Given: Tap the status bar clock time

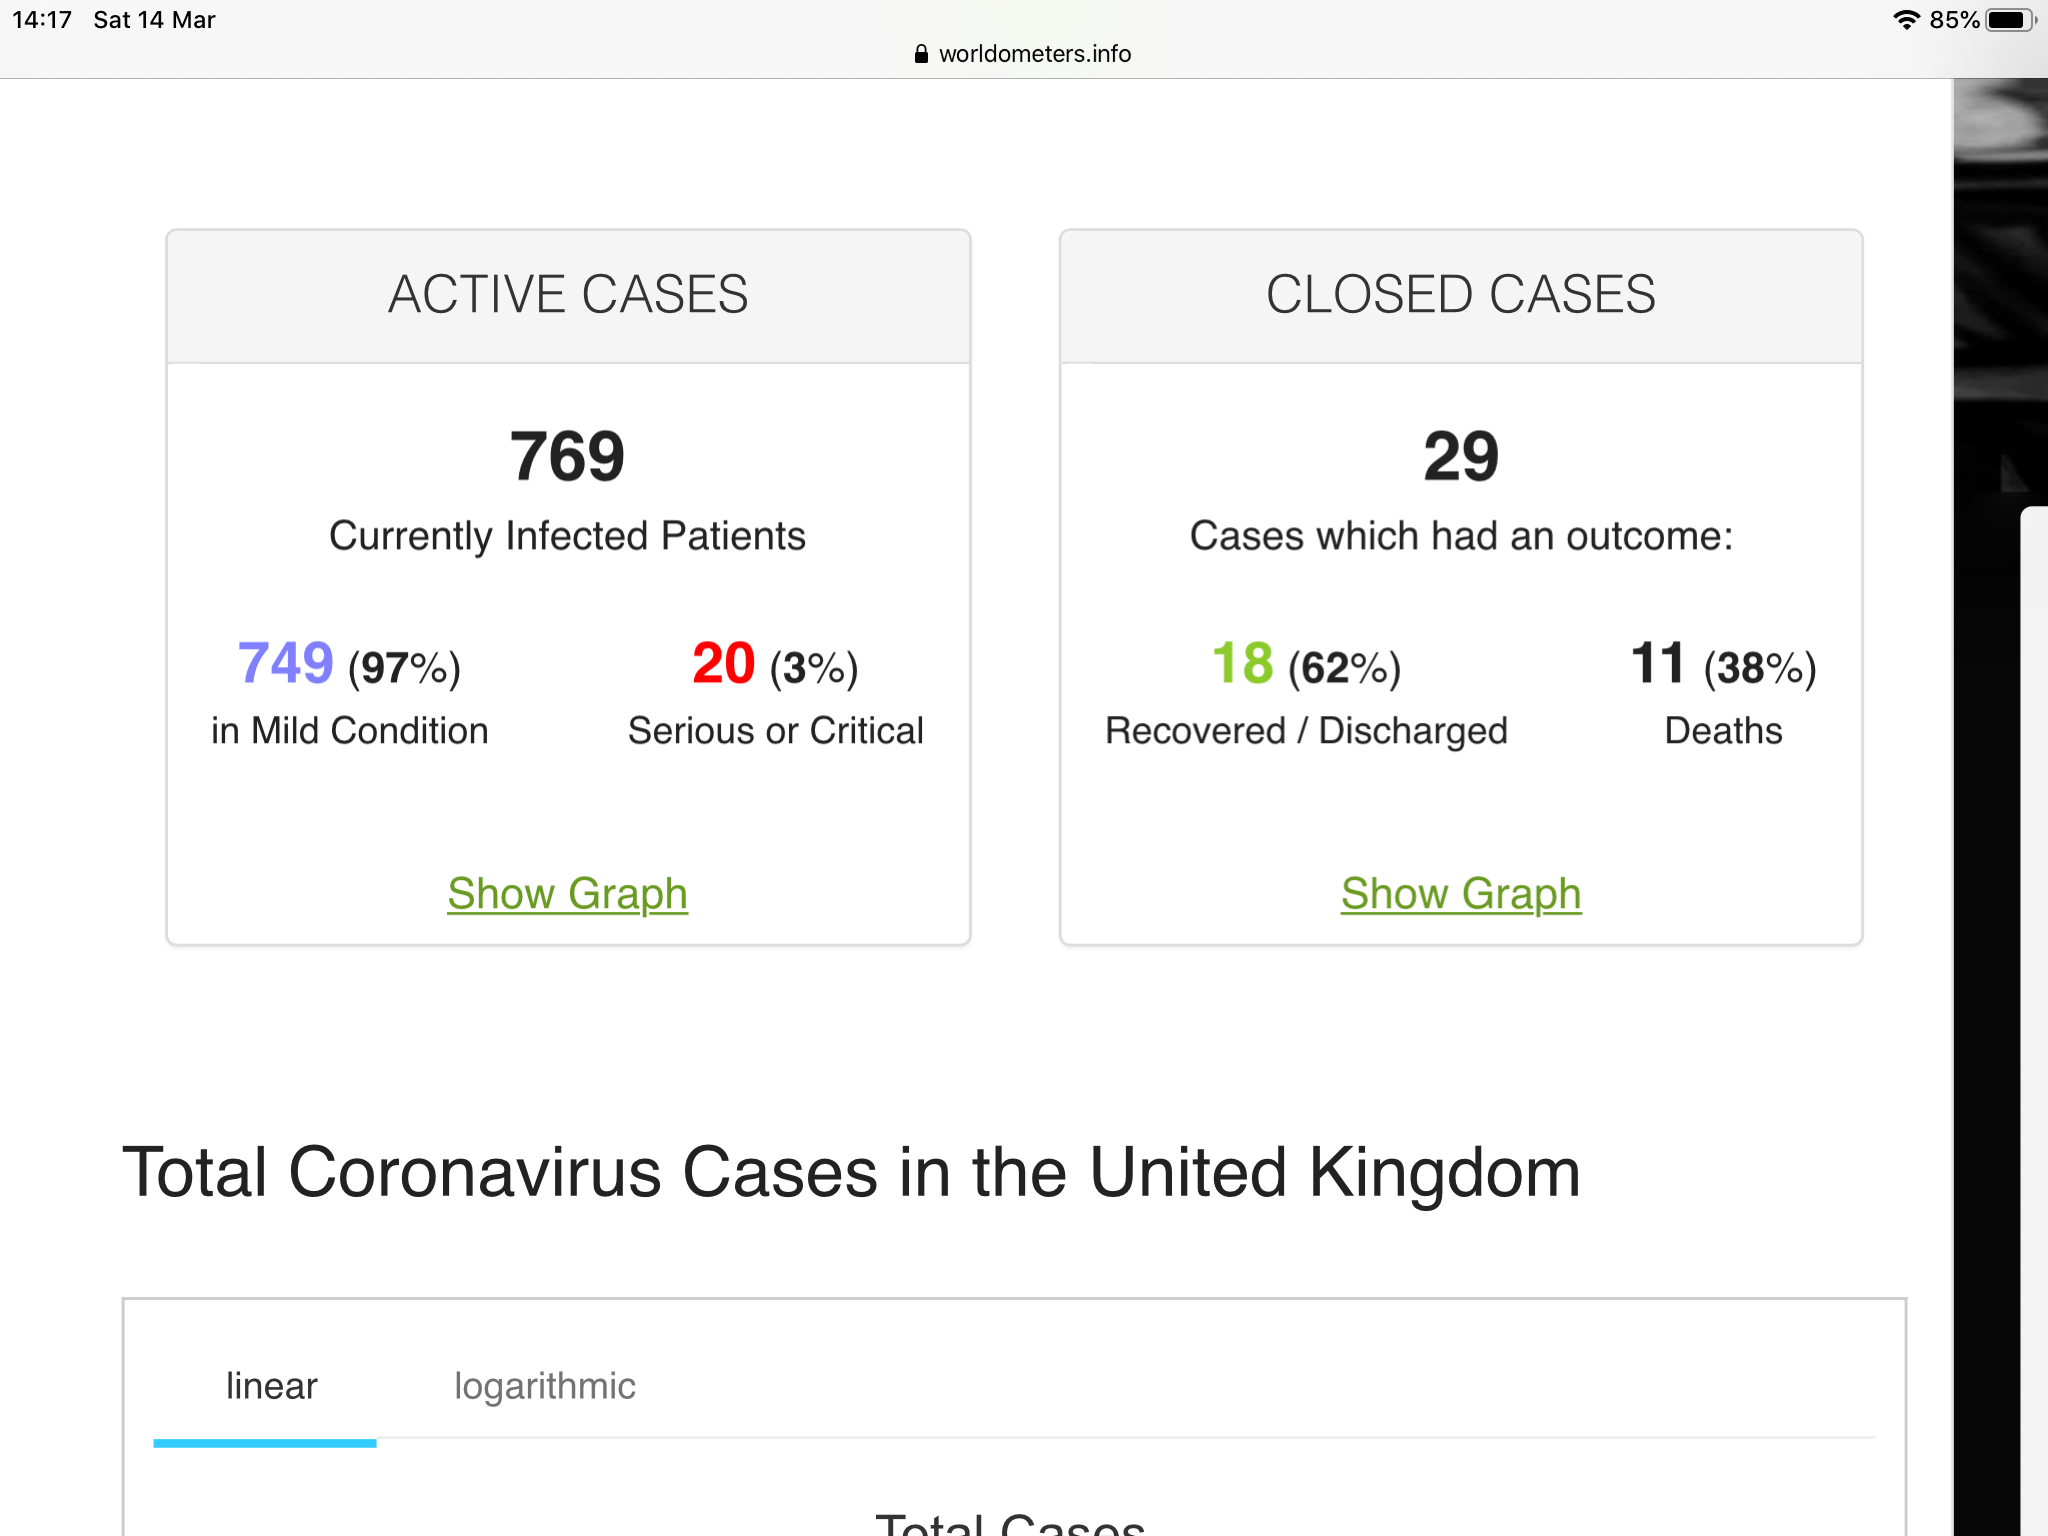Looking at the screenshot, I should 41,20.
